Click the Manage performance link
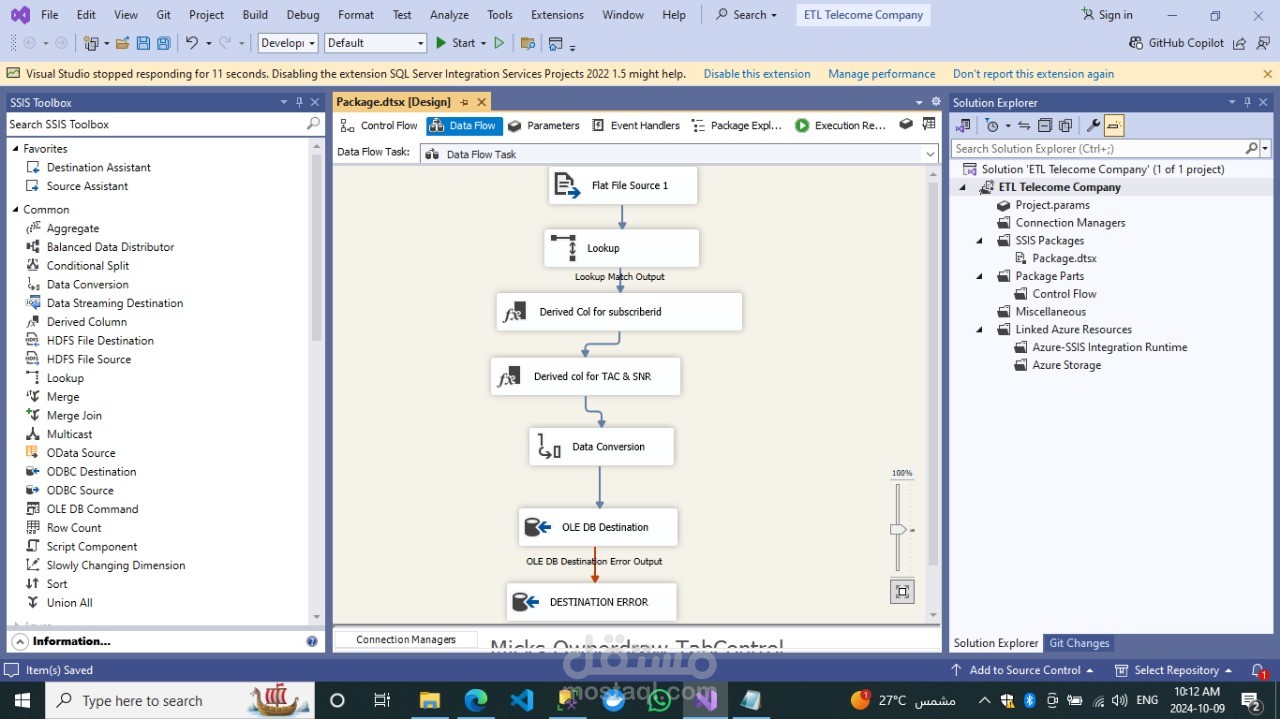This screenshot has width=1280, height=719. pyautogui.click(x=882, y=74)
